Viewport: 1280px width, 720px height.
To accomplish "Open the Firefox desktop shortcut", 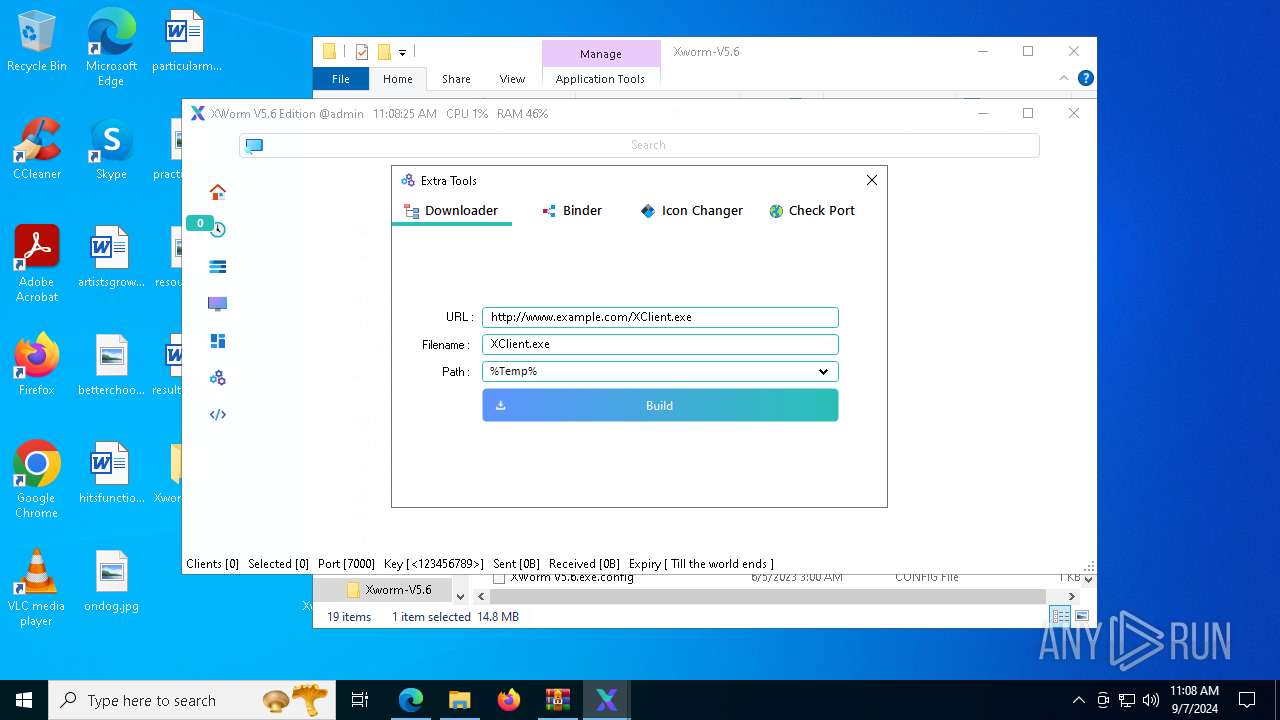I will click(x=37, y=366).
